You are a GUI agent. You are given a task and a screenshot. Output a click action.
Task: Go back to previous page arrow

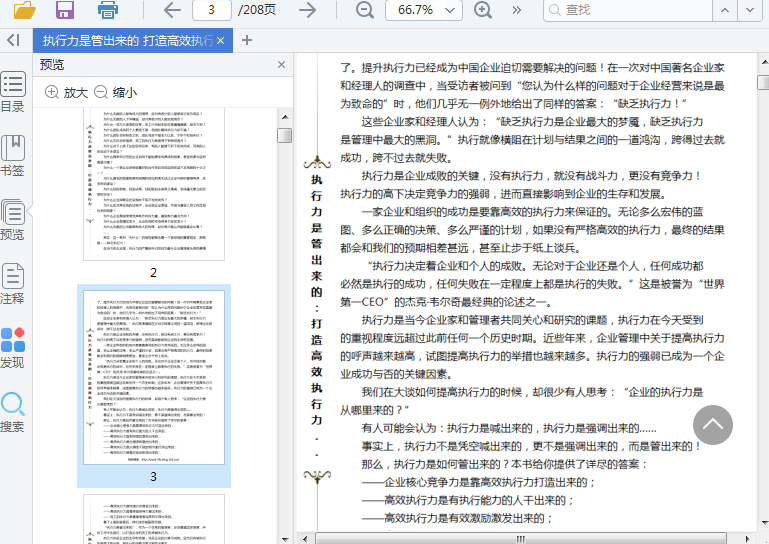(172, 10)
